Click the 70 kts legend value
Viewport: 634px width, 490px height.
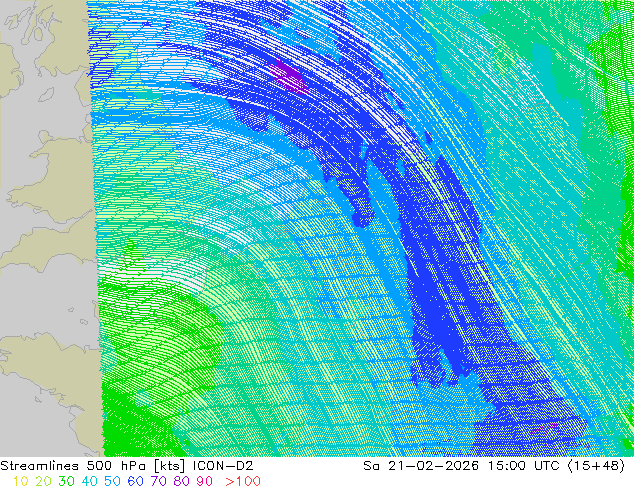[x=158, y=482]
